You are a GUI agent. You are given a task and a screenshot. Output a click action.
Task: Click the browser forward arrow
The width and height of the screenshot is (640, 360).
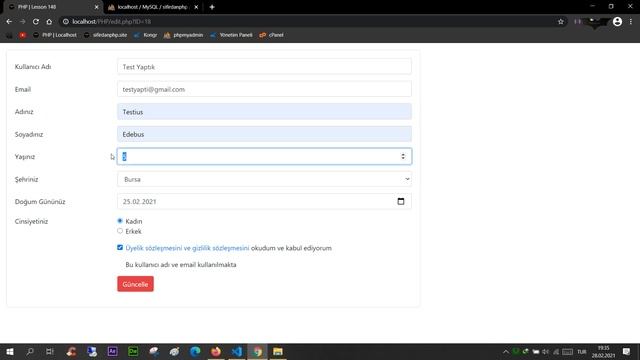(x=22, y=22)
